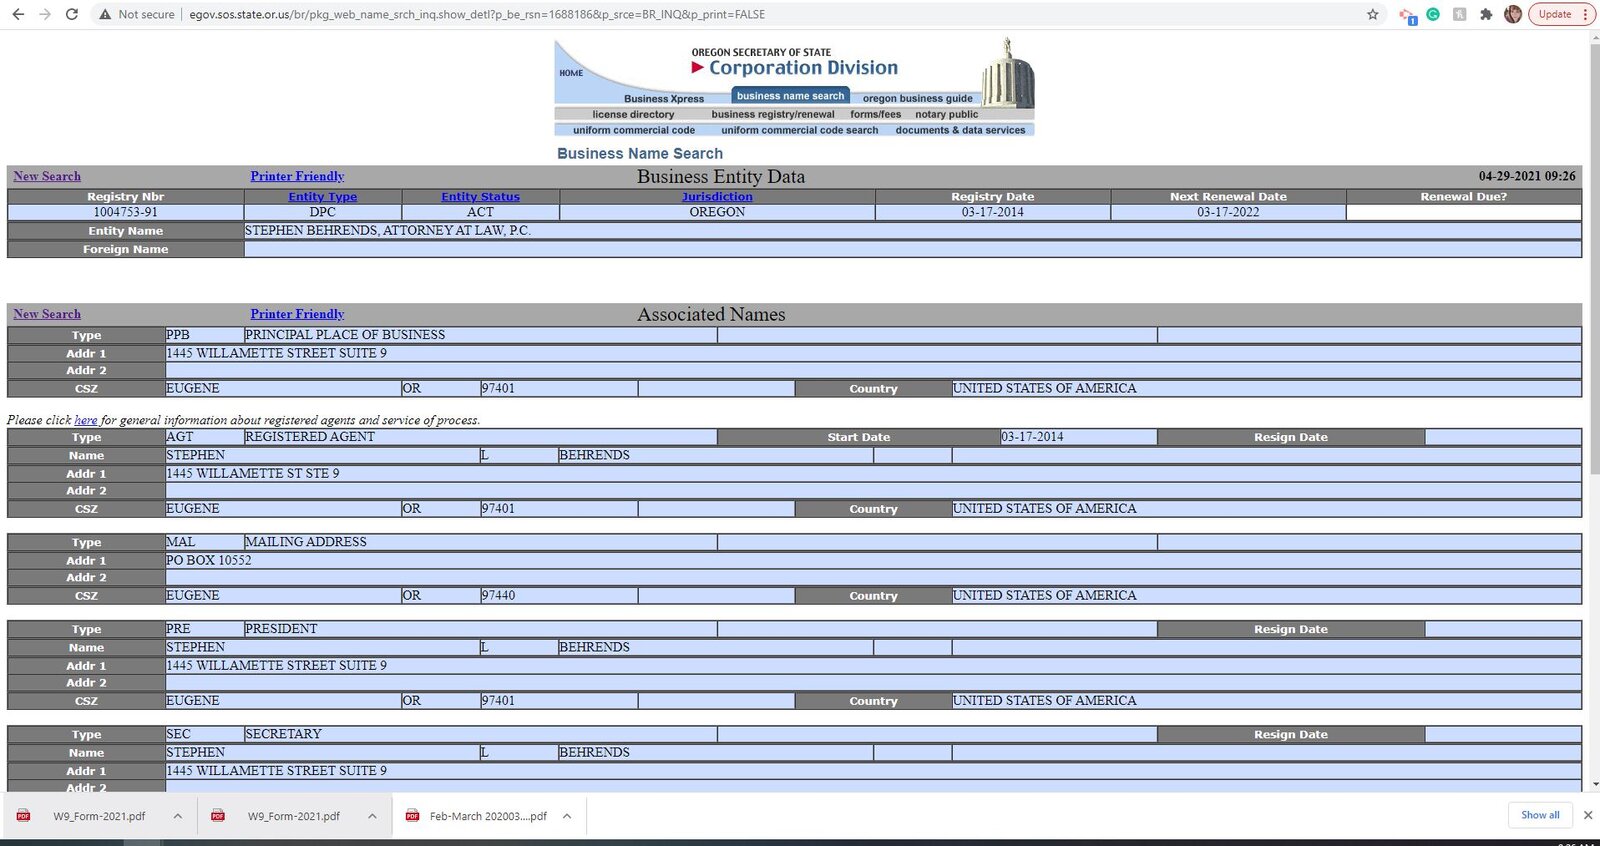
Task: Bookmark this page with the star
Action: coord(1373,14)
